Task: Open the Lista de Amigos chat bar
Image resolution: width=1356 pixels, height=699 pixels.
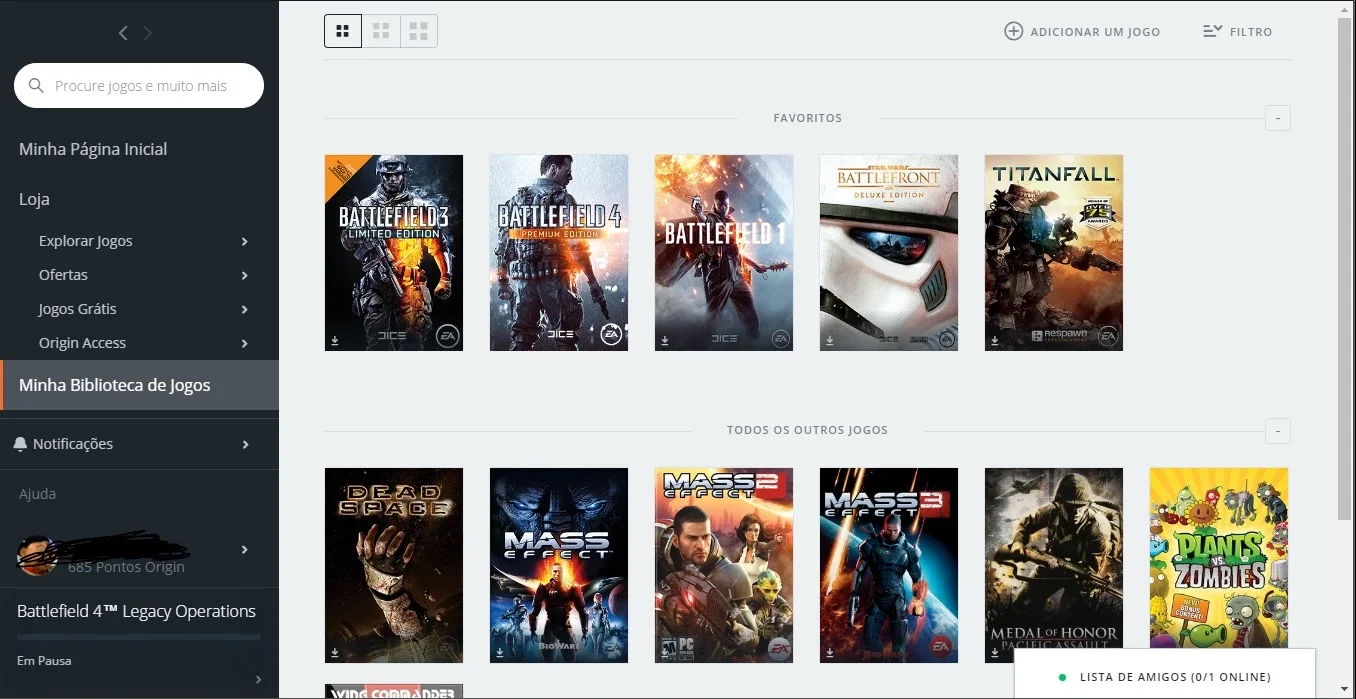Action: pyautogui.click(x=1165, y=677)
